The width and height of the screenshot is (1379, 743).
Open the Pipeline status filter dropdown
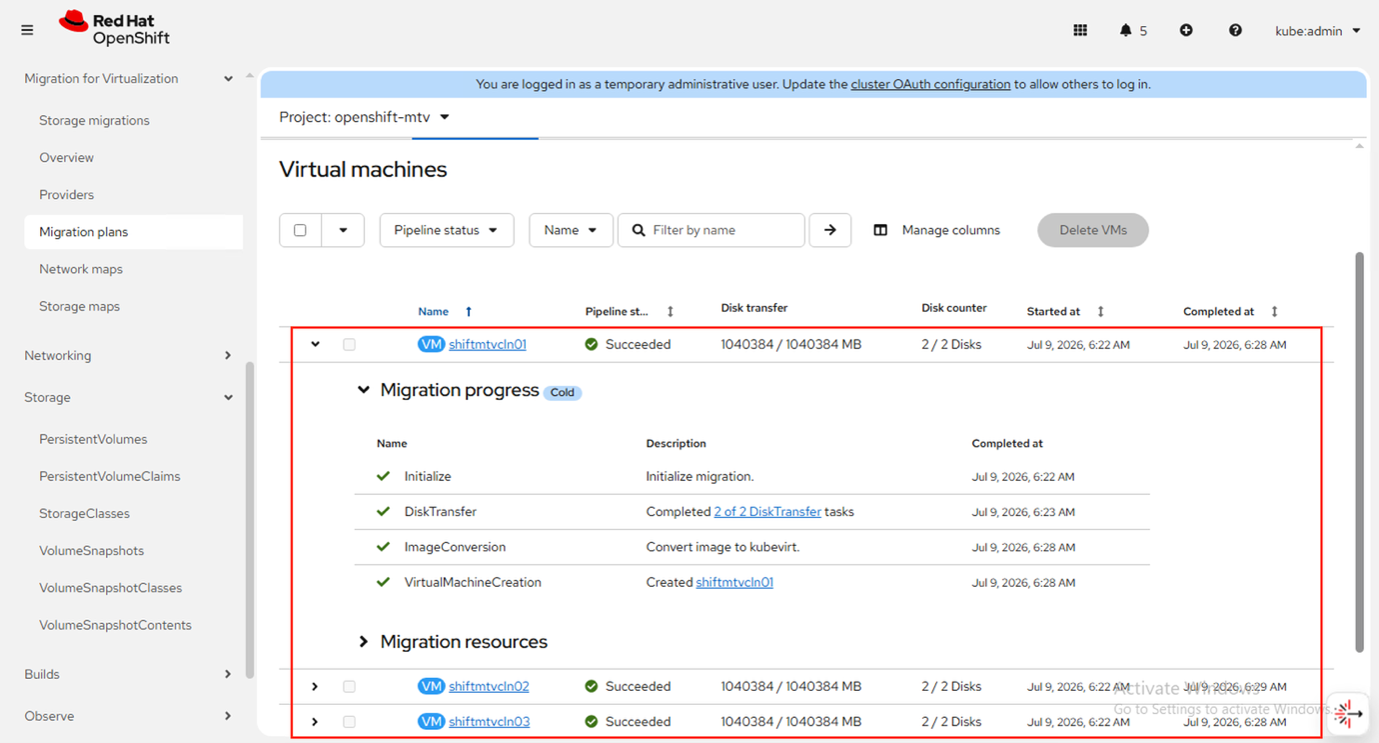(x=446, y=230)
